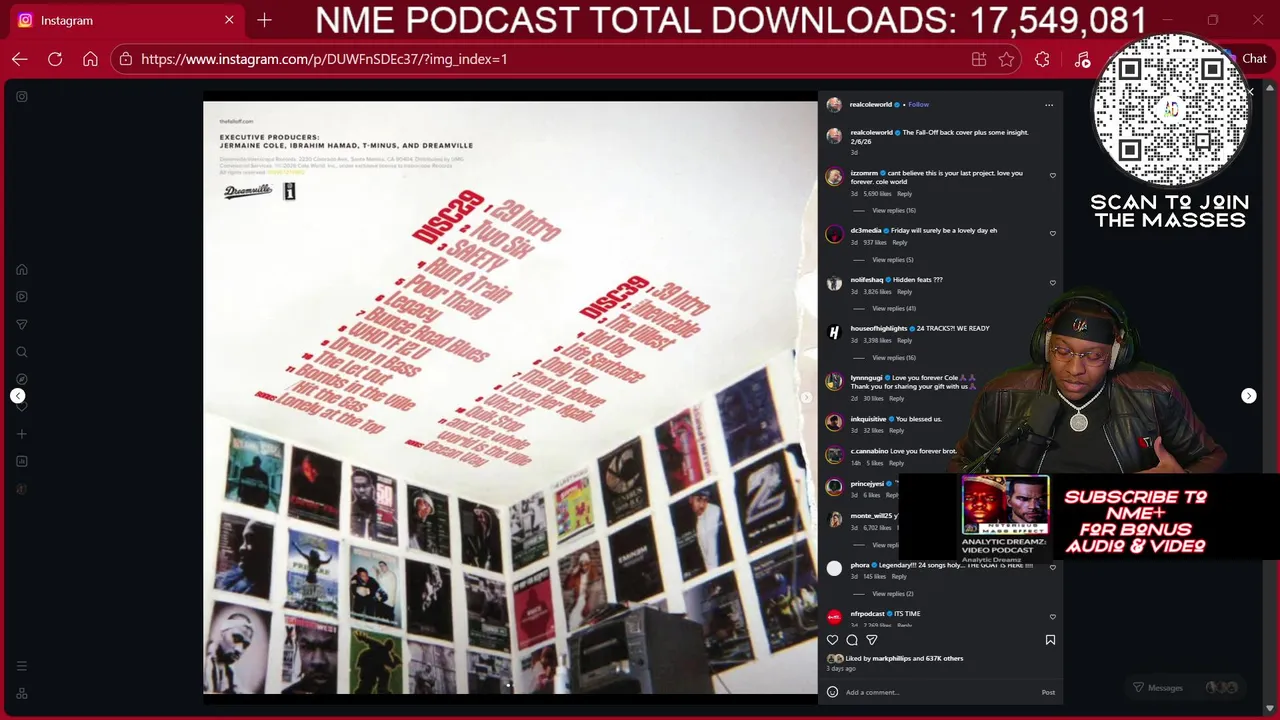Open Messages floating button at bottom right
Screen dimensions: 1280x720
coord(1186,688)
